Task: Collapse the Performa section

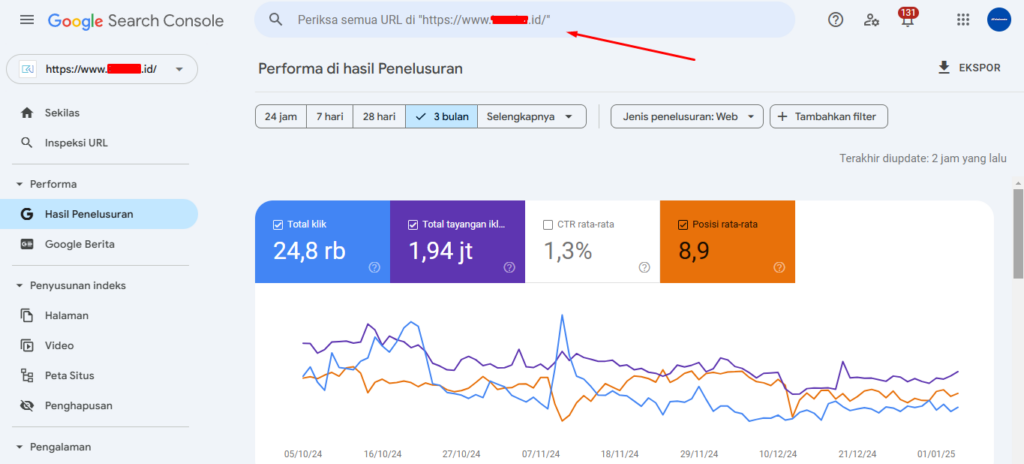Action: point(19,184)
